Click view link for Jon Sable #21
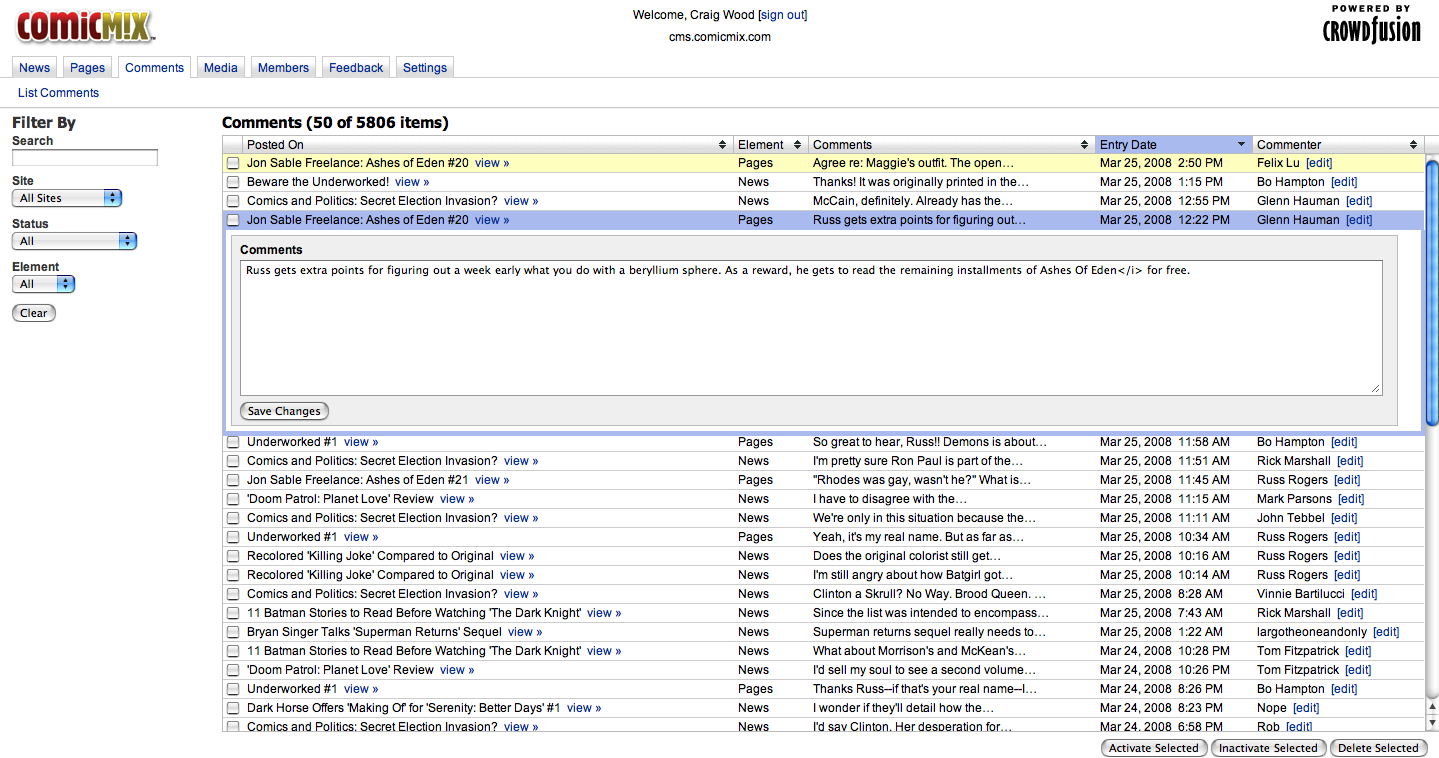This screenshot has height=758, width=1439. 492,480
